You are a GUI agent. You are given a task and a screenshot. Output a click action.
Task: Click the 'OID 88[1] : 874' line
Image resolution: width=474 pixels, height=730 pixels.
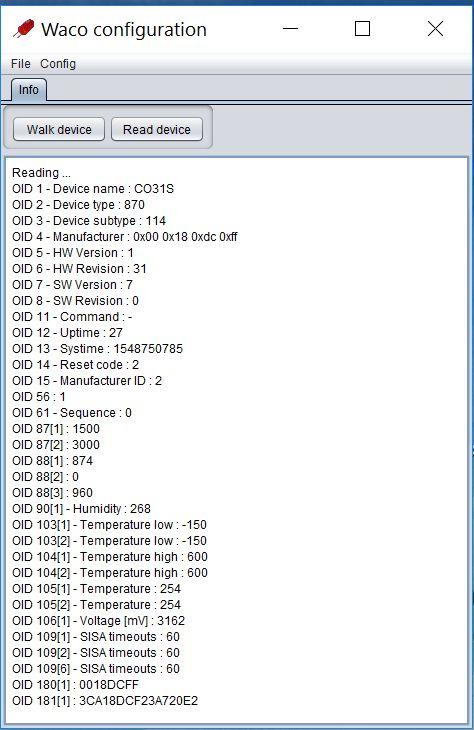pyautogui.click(x=53, y=461)
